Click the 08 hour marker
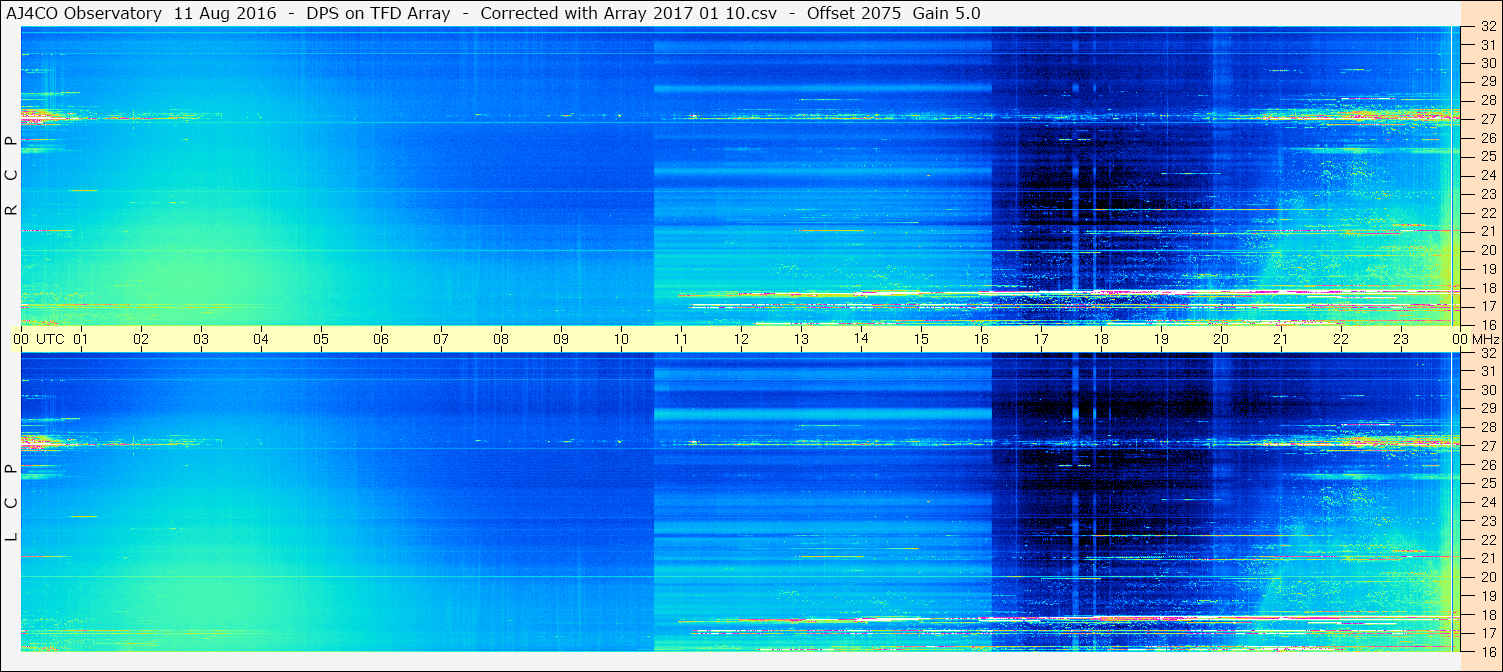The height and width of the screenshot is (672, 1503). [x=501, y=340]
